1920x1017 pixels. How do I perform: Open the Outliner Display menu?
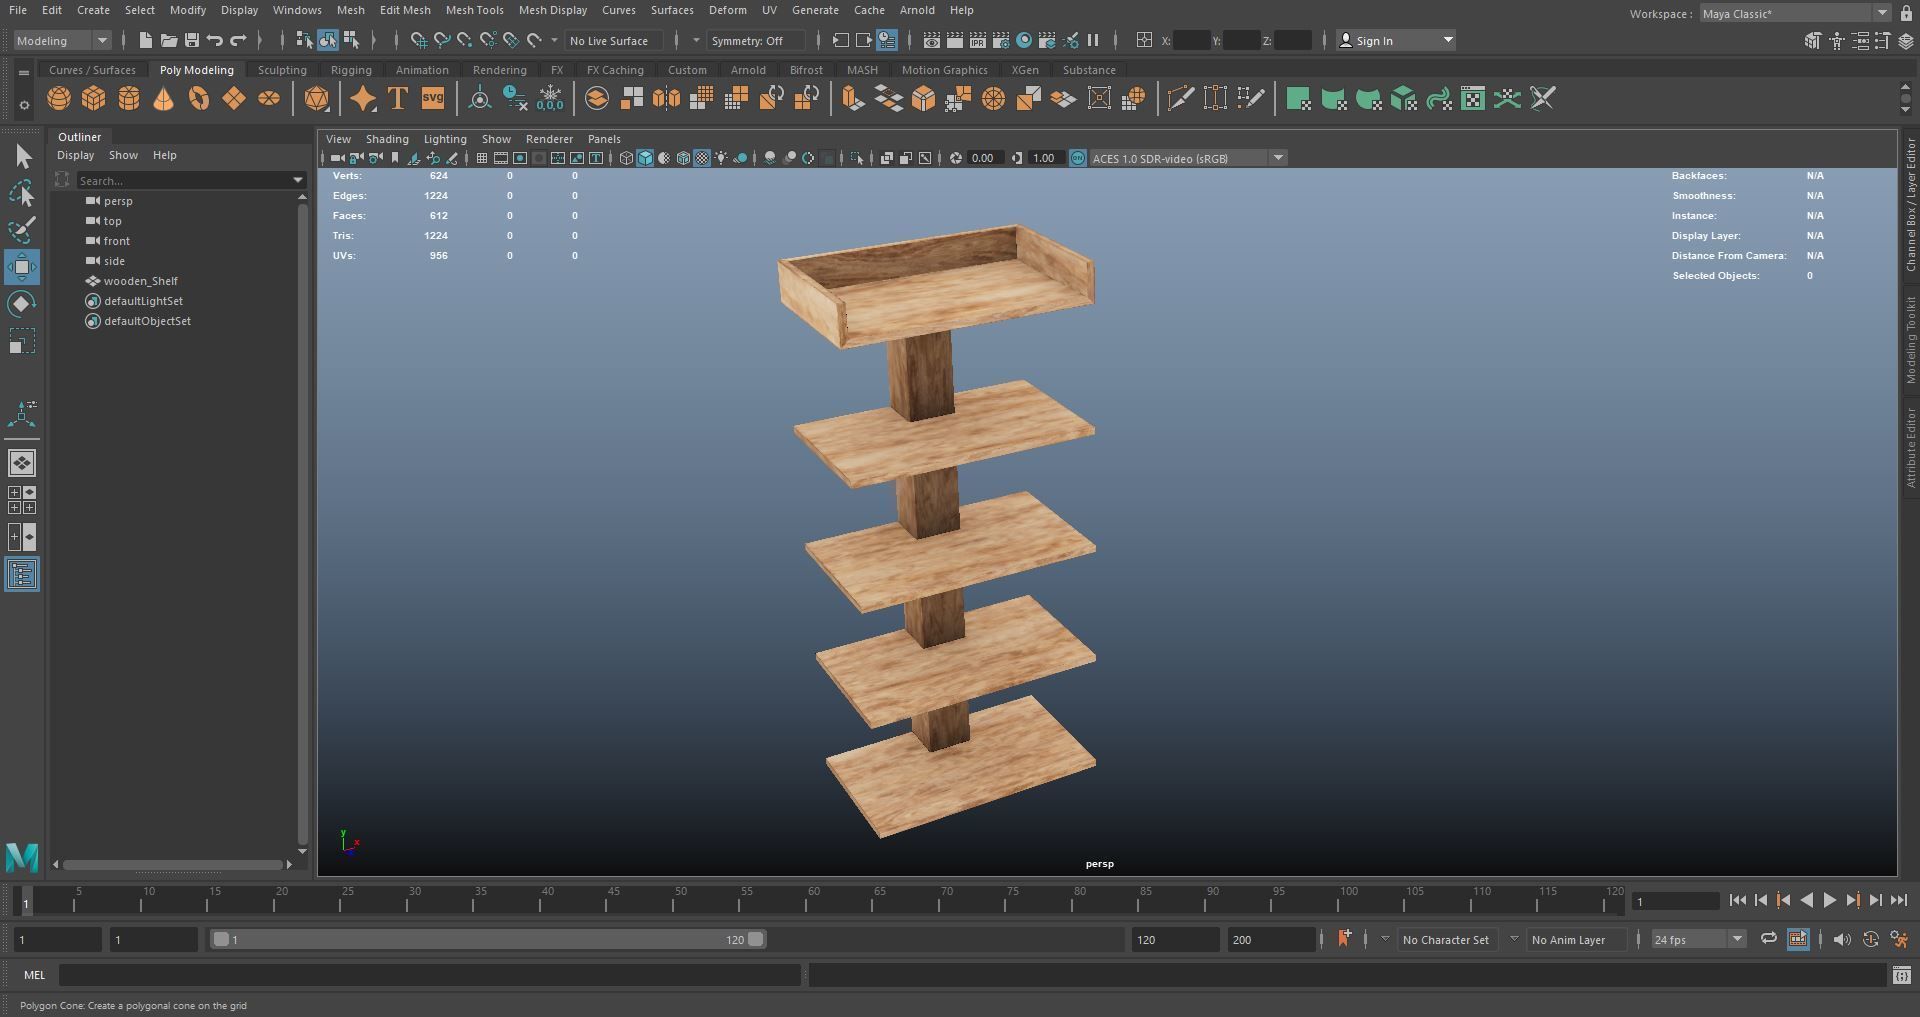click(x=75, y=155)
